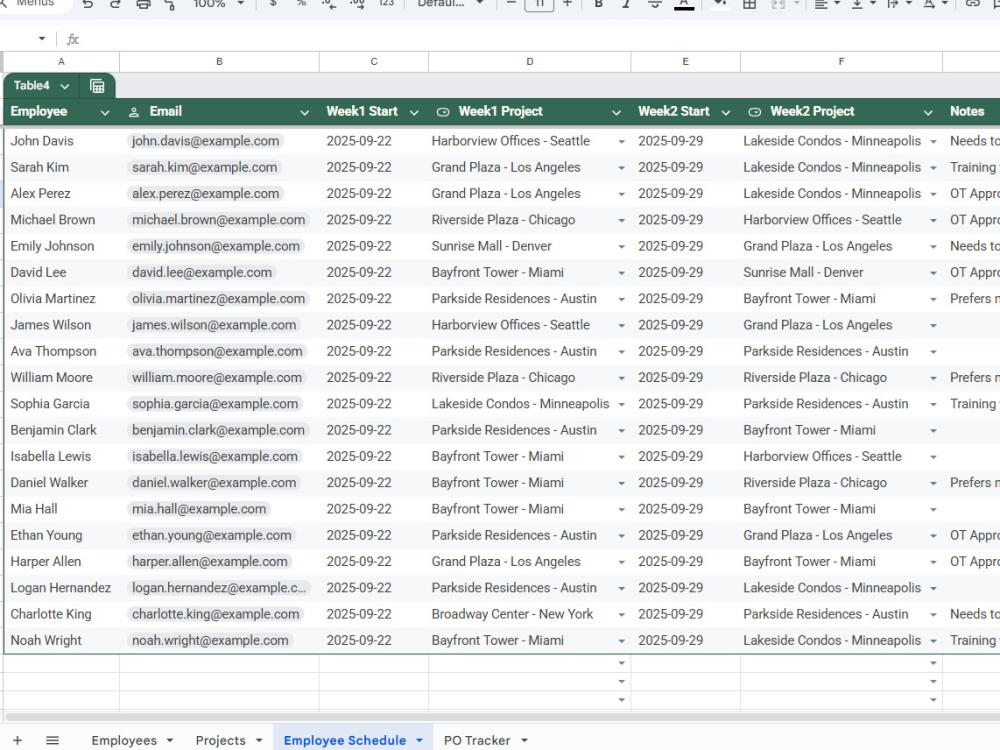The width and height of the screenshot is (1000, 750).
Task: Open the PO Tracker tab options arrow
Action: [524, 740]
